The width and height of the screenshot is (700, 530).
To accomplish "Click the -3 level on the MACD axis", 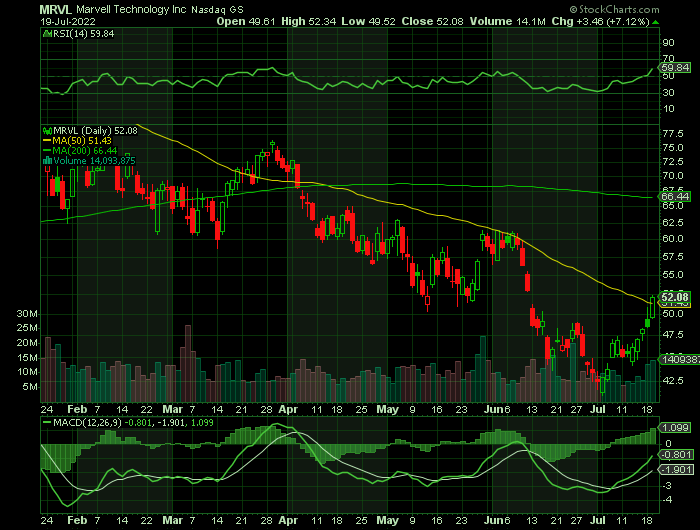I will tap(666, 486).
